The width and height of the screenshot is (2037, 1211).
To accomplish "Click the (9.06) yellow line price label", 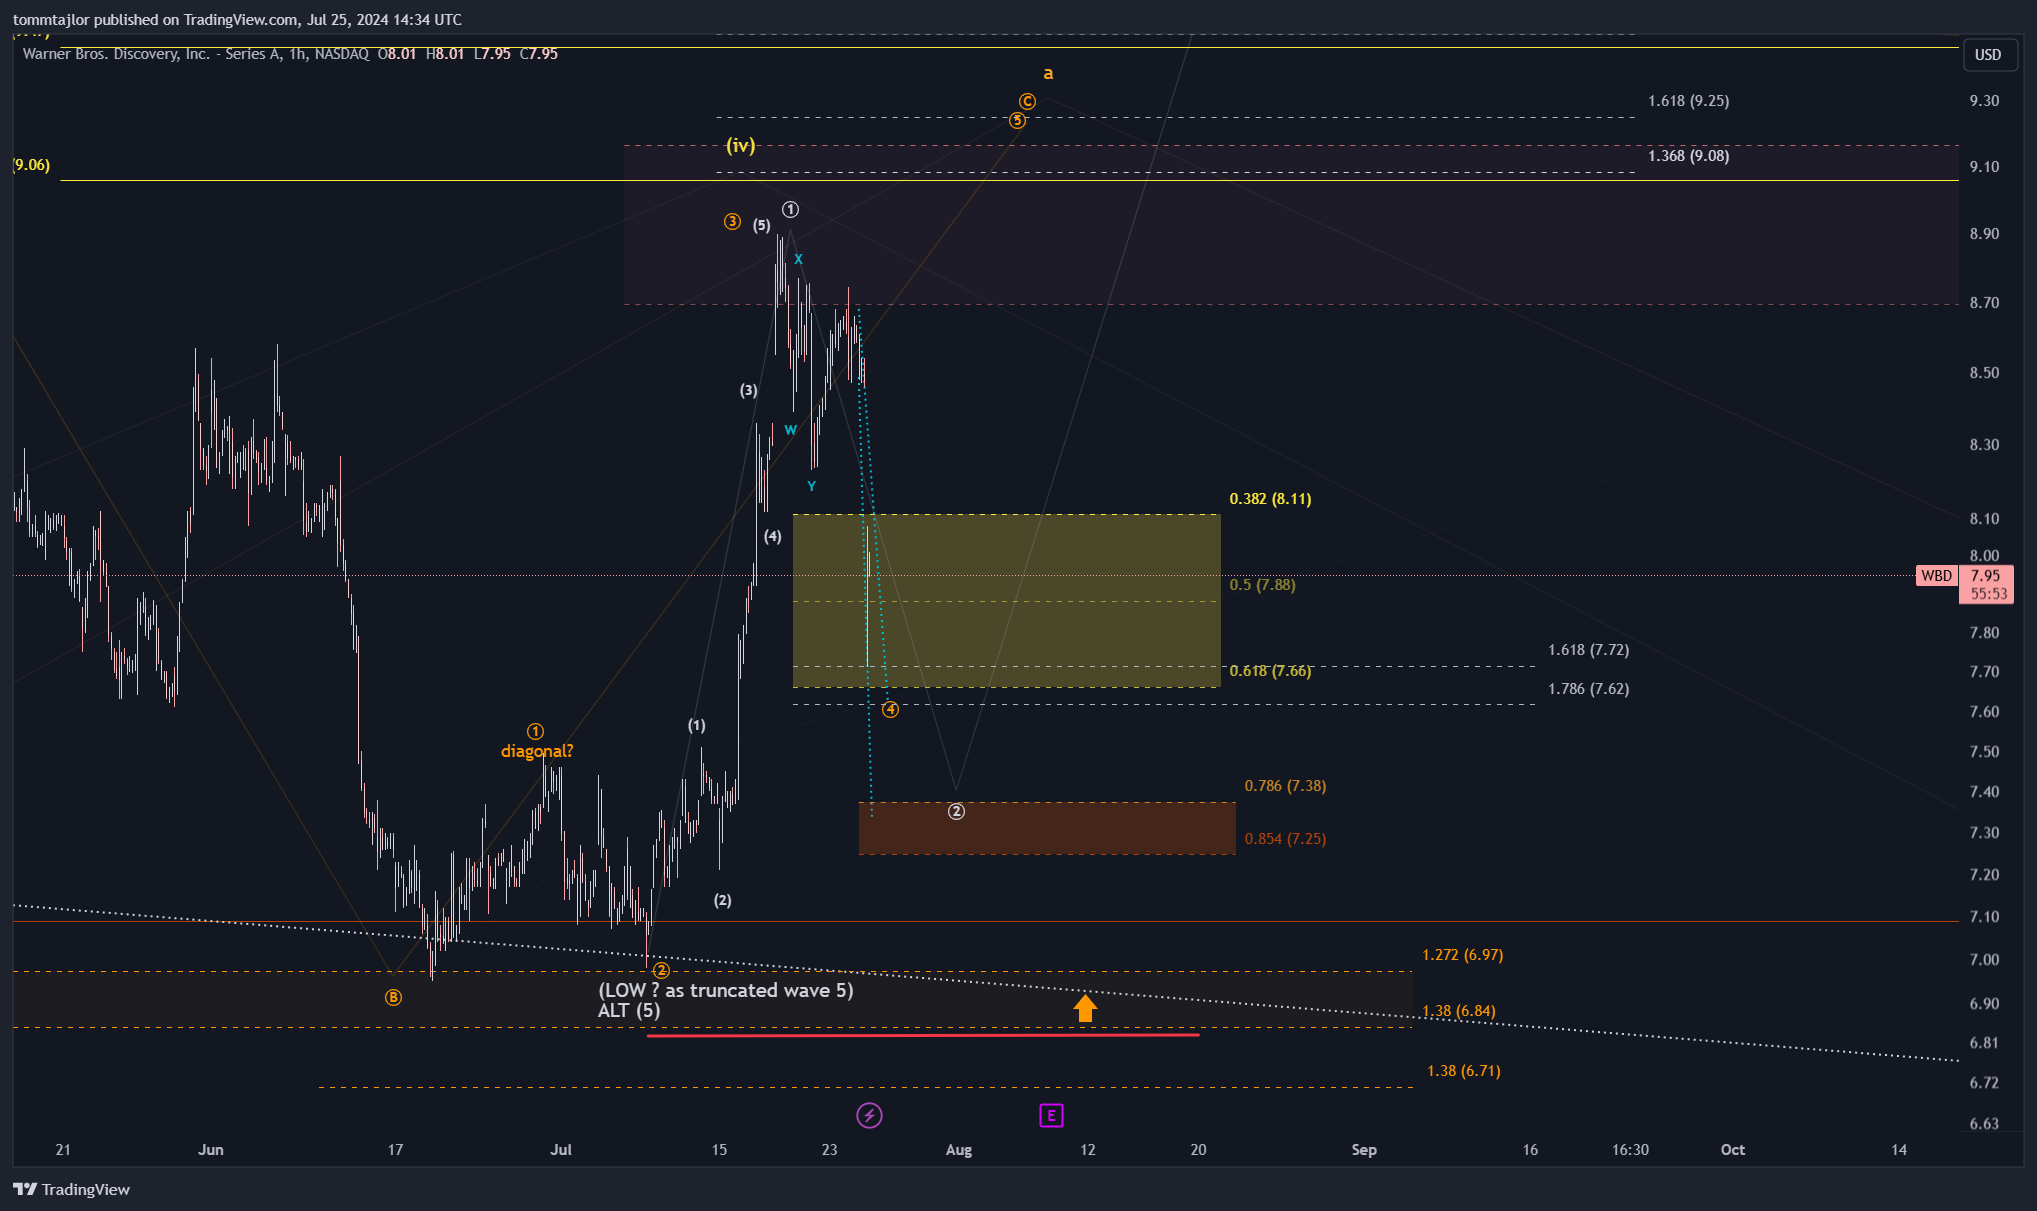I will tap(32, 165).
